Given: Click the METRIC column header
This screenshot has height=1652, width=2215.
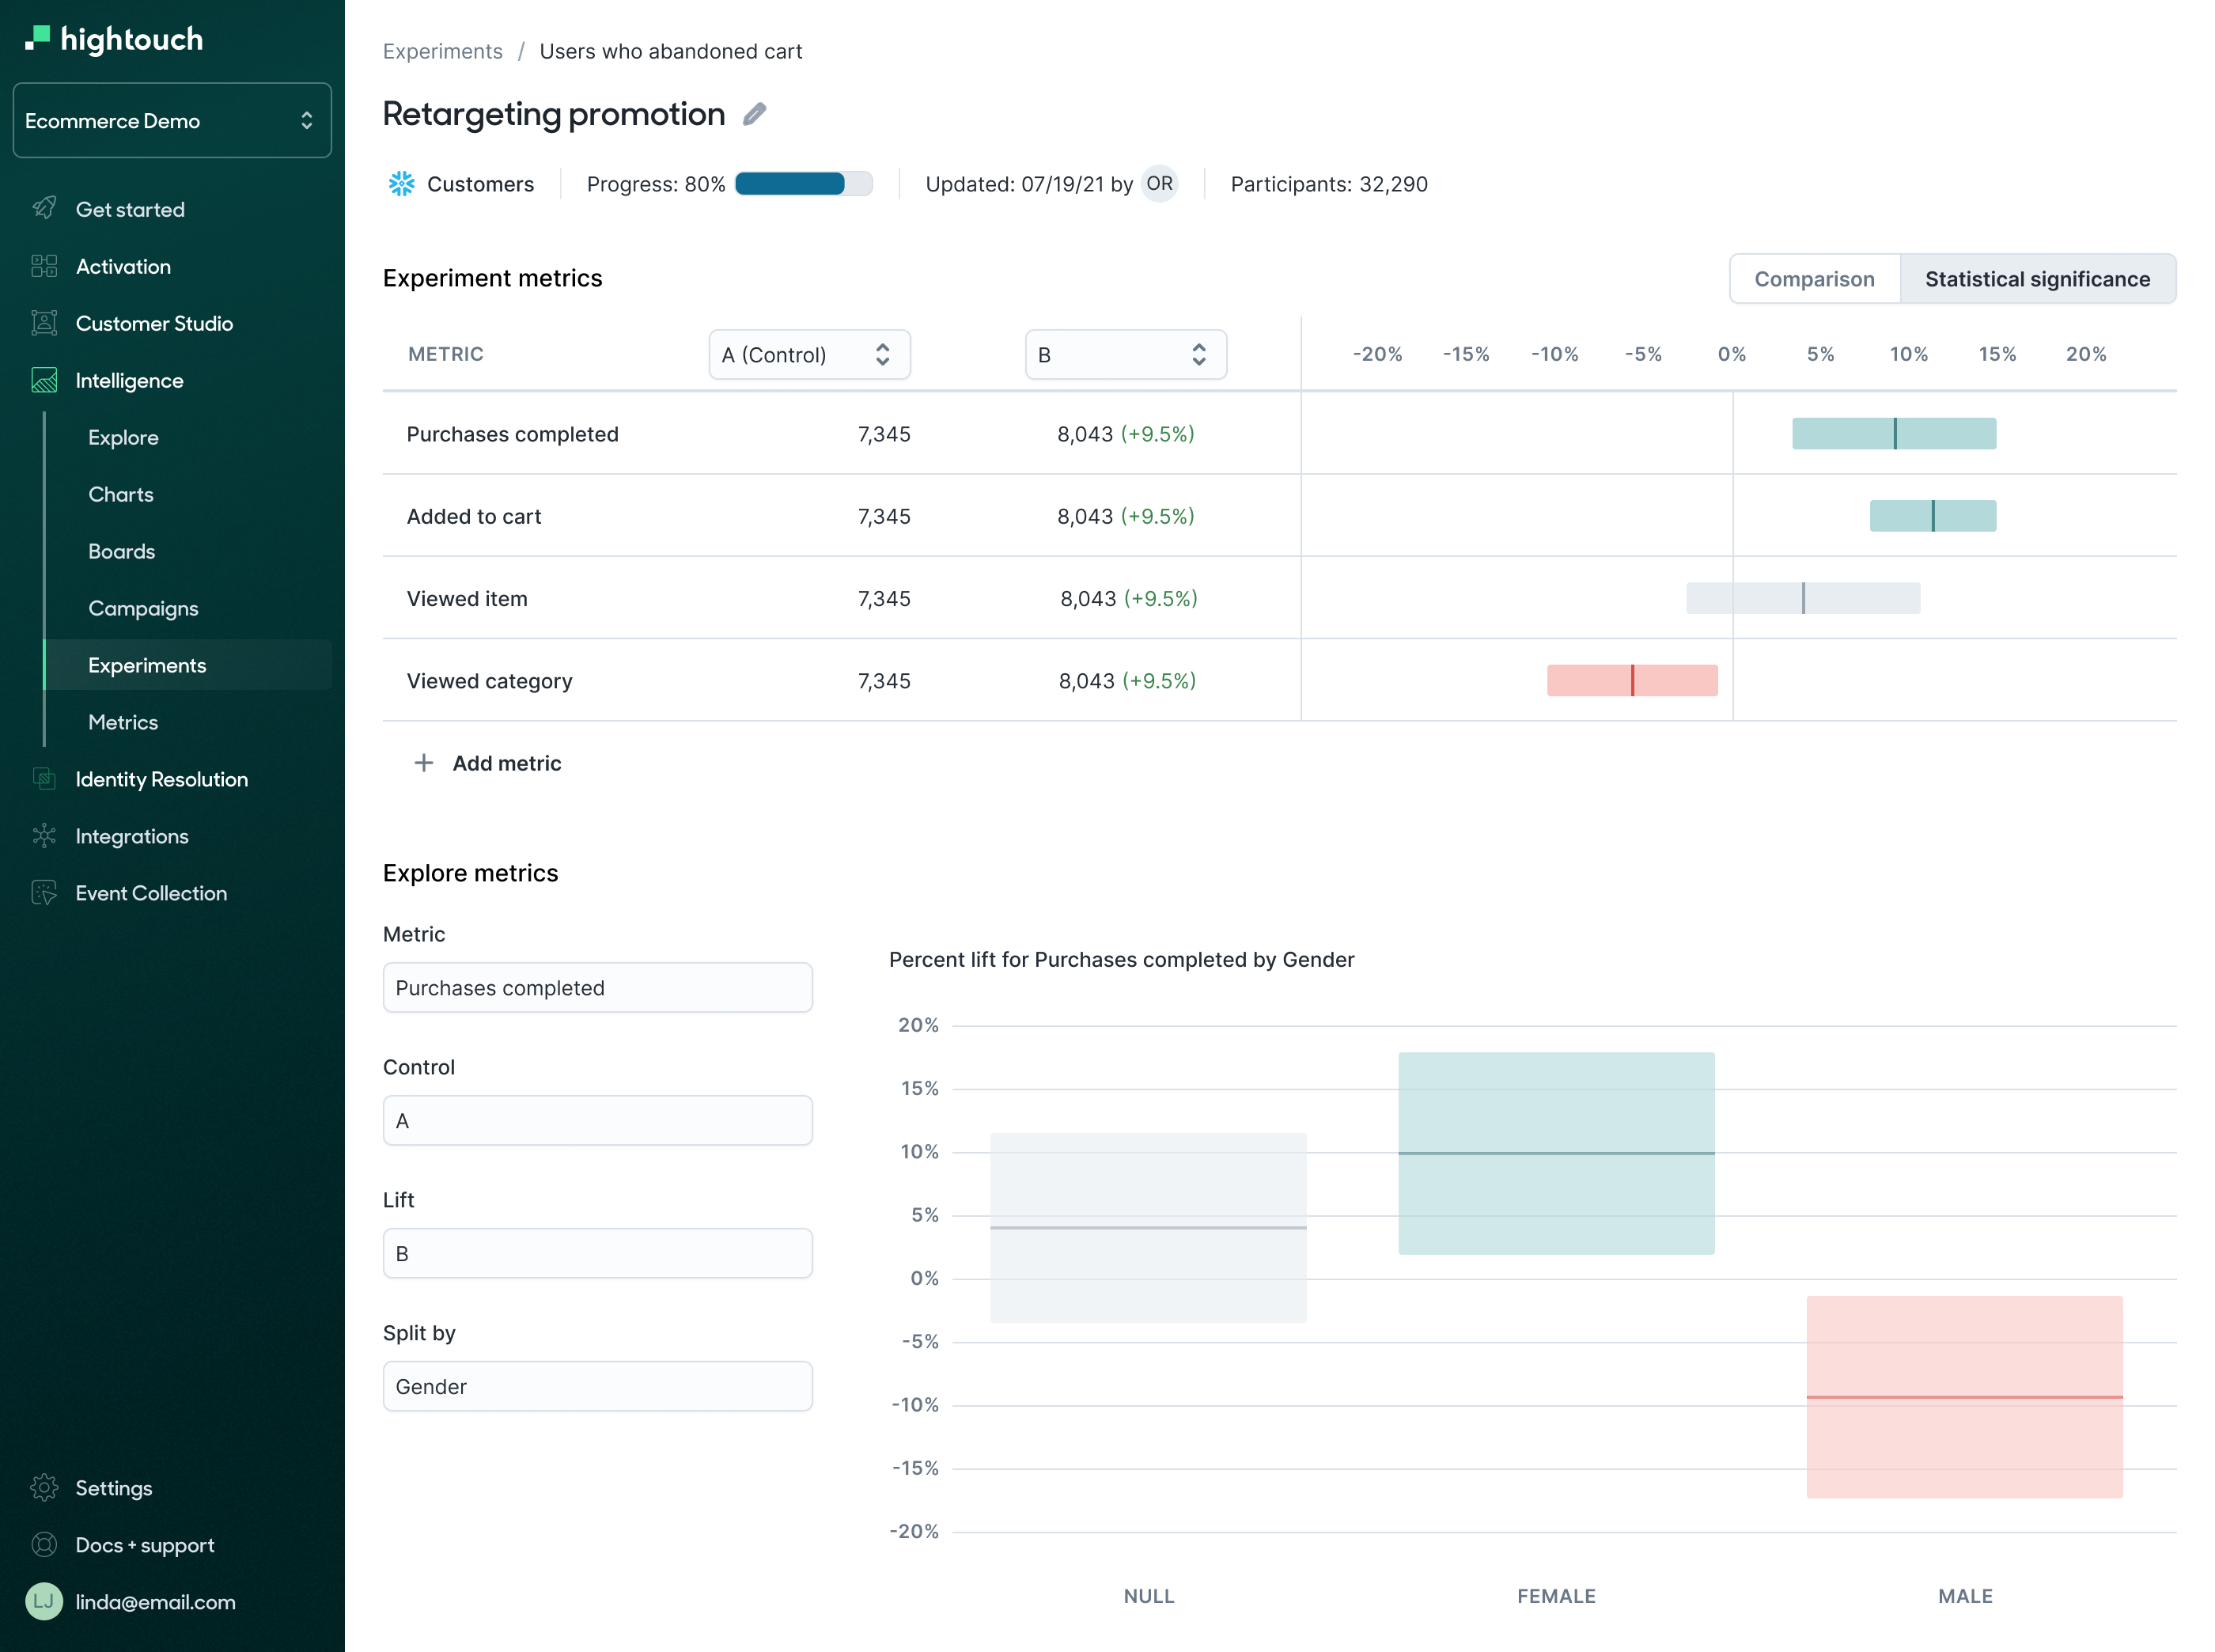Looking at the screenshot, I should 446,354.
